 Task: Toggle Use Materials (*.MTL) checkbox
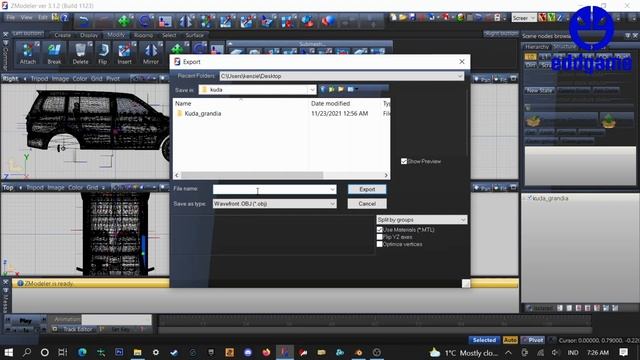(380, 230)
